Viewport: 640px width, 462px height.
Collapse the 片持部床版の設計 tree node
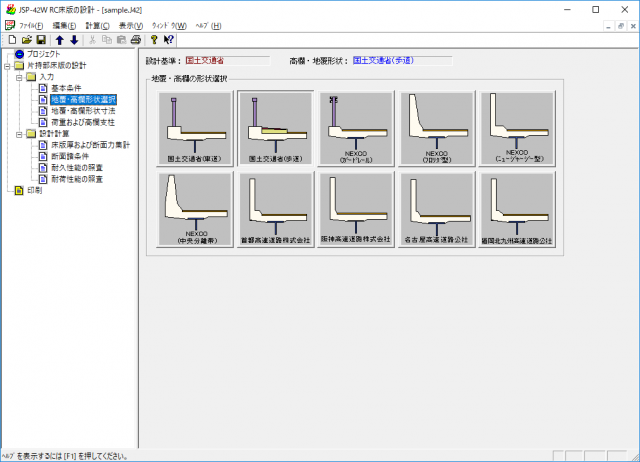[7, 66]
